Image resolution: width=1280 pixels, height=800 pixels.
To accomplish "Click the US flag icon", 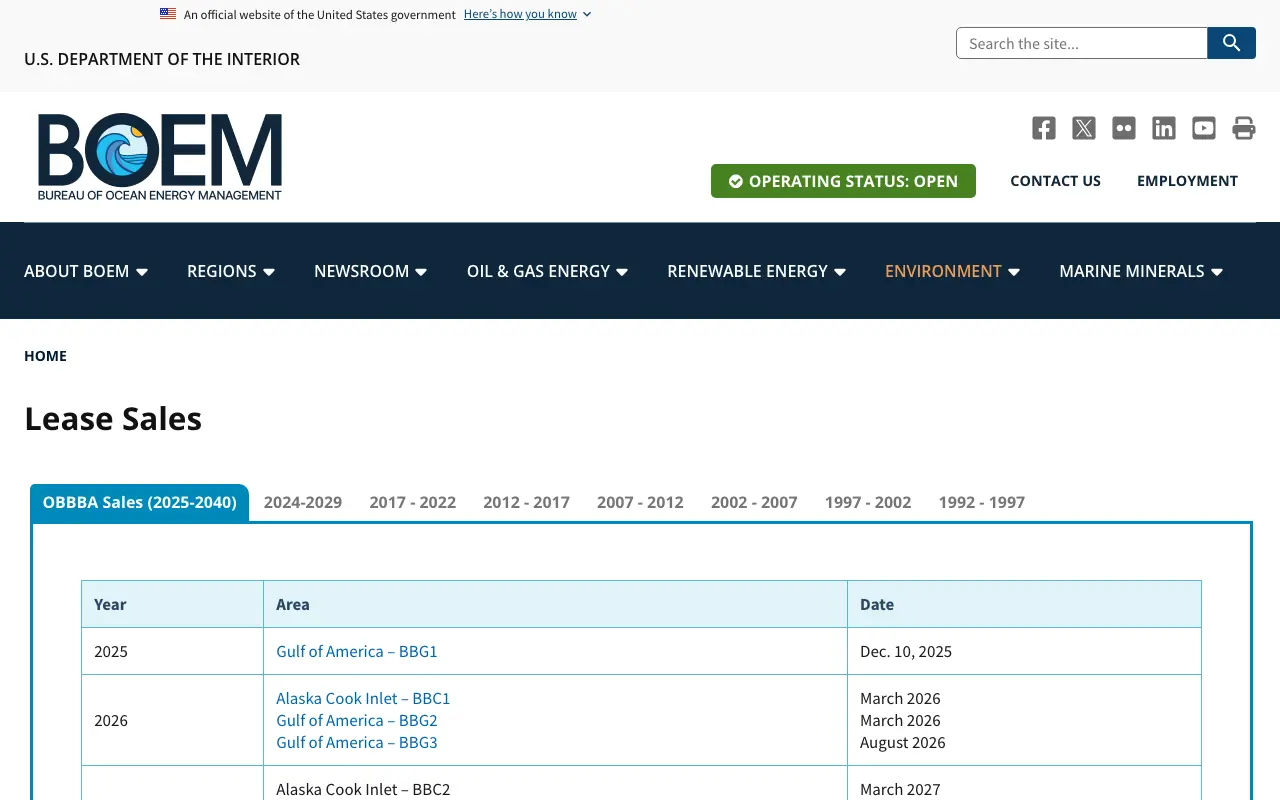I will click(168, 14).
